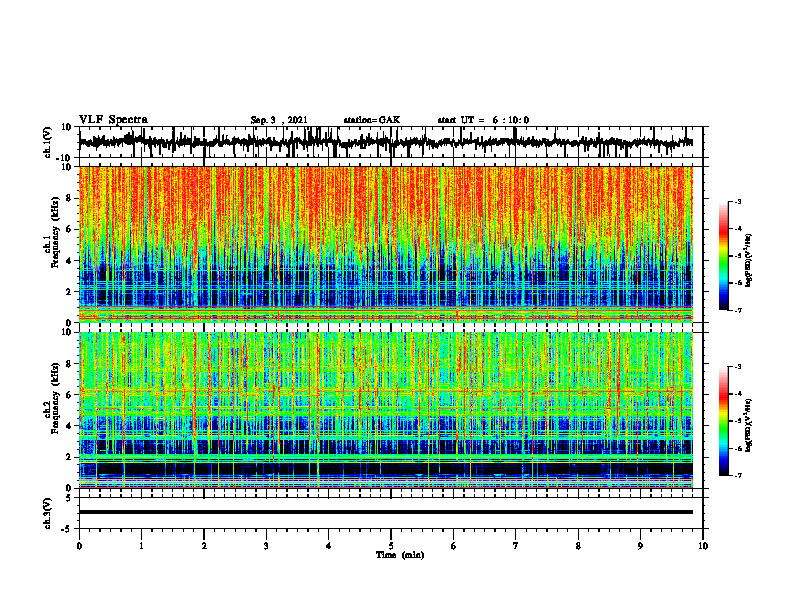Click the "6" tick on ch.2 frequency axis
This screenshot has width=792, height=612.
click(69, 395)
